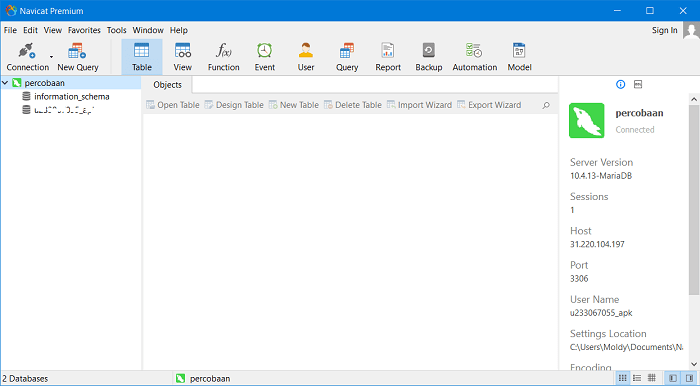Toggle the right information pane

pos(689,378)
